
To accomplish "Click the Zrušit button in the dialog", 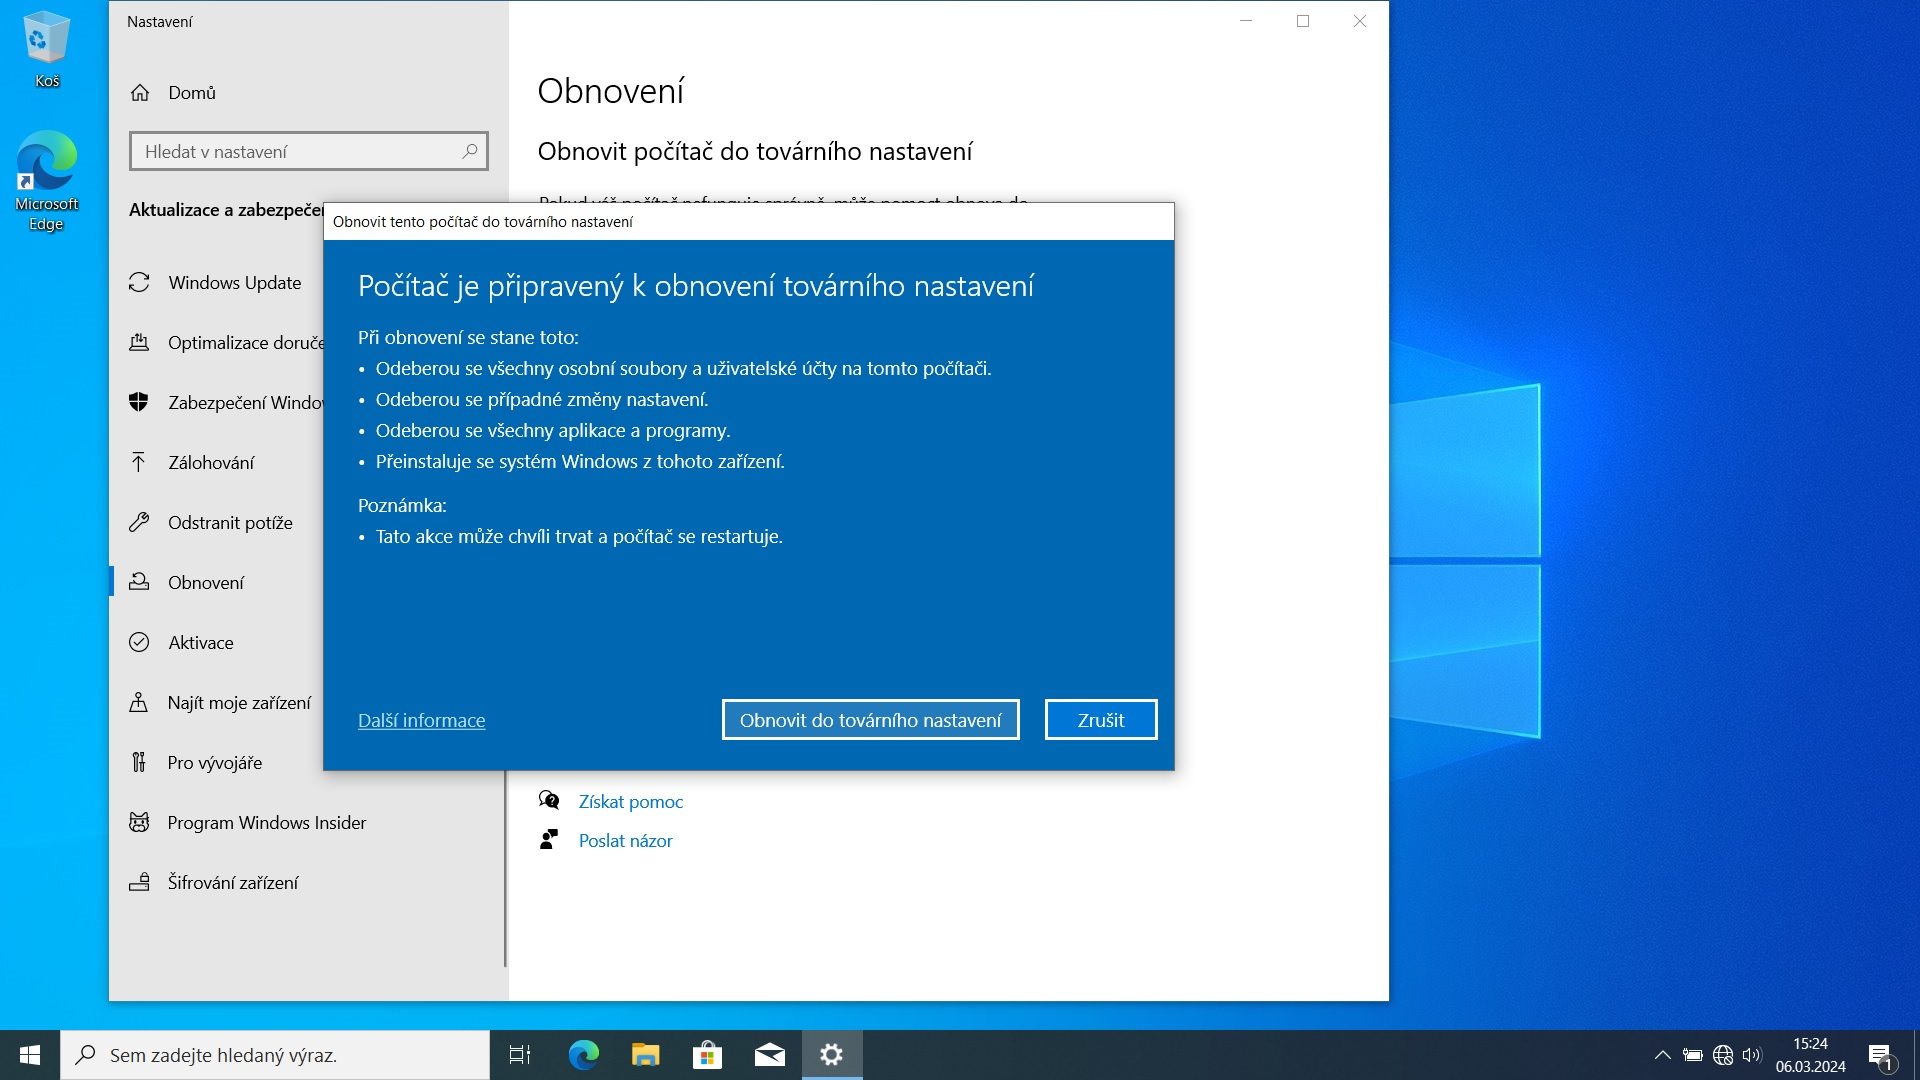I will tap(1101, 720).
